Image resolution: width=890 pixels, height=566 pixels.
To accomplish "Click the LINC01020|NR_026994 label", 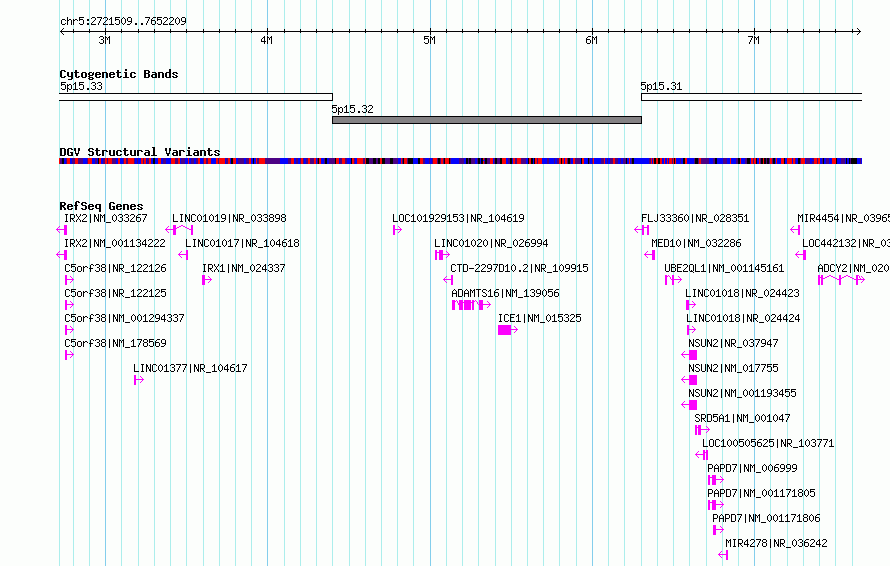I will point(491,243).
